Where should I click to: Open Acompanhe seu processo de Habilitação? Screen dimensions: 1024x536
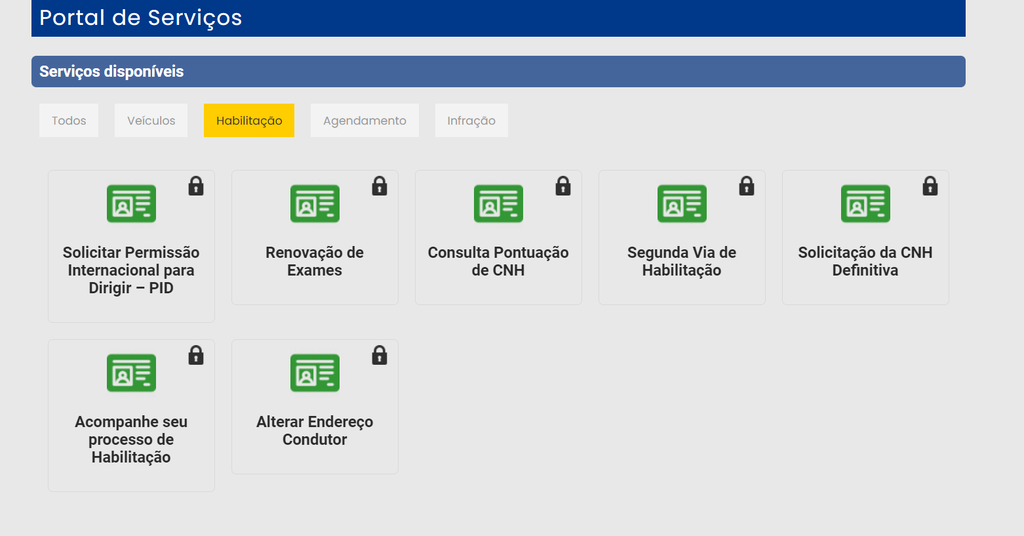(131, 415)
